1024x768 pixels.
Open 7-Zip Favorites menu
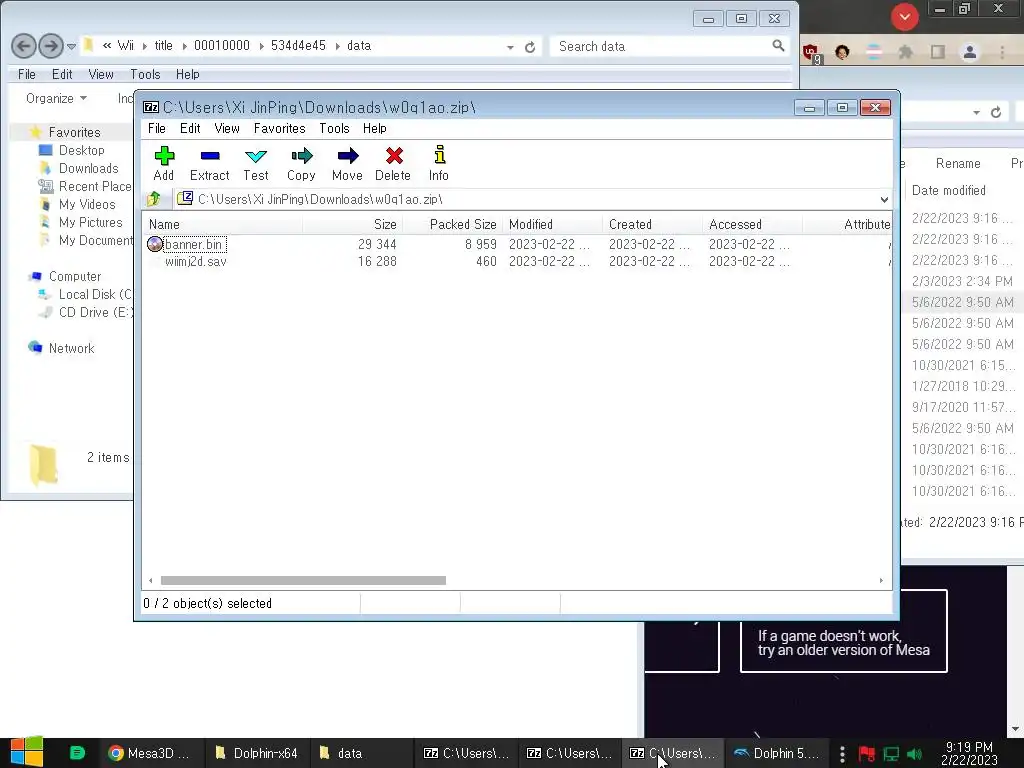tap(280, 128)
